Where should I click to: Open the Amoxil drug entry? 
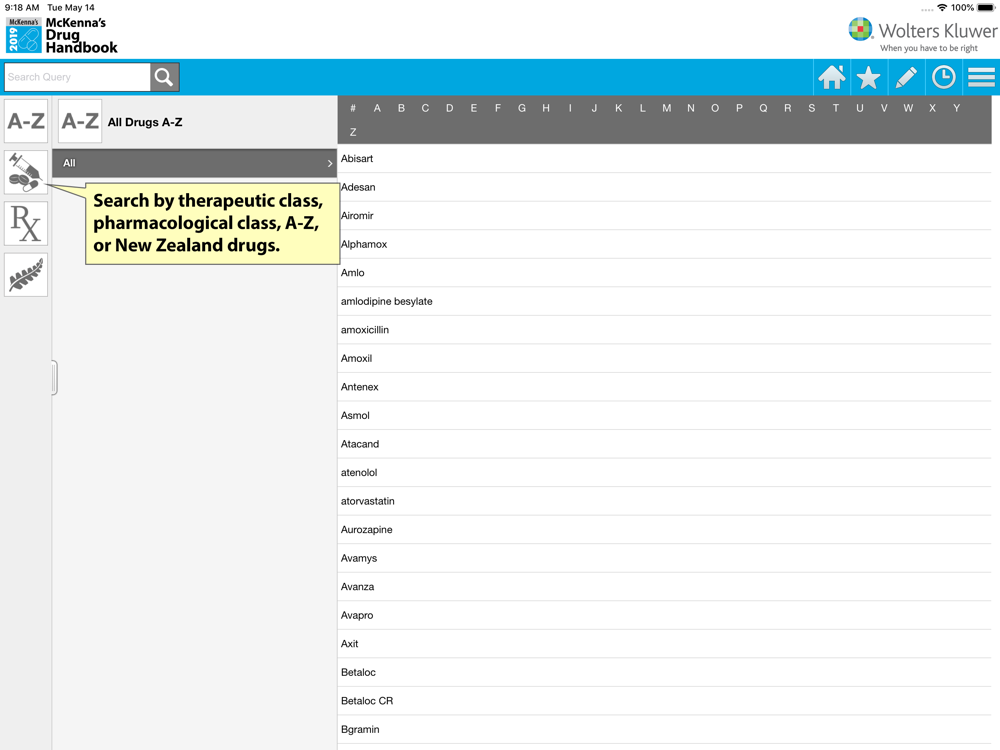[x=665, y=358]
